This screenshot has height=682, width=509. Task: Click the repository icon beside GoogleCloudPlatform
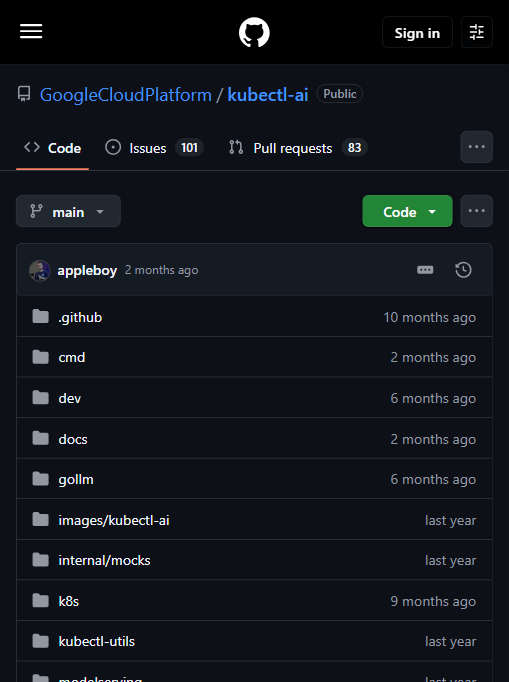[24, 94]
